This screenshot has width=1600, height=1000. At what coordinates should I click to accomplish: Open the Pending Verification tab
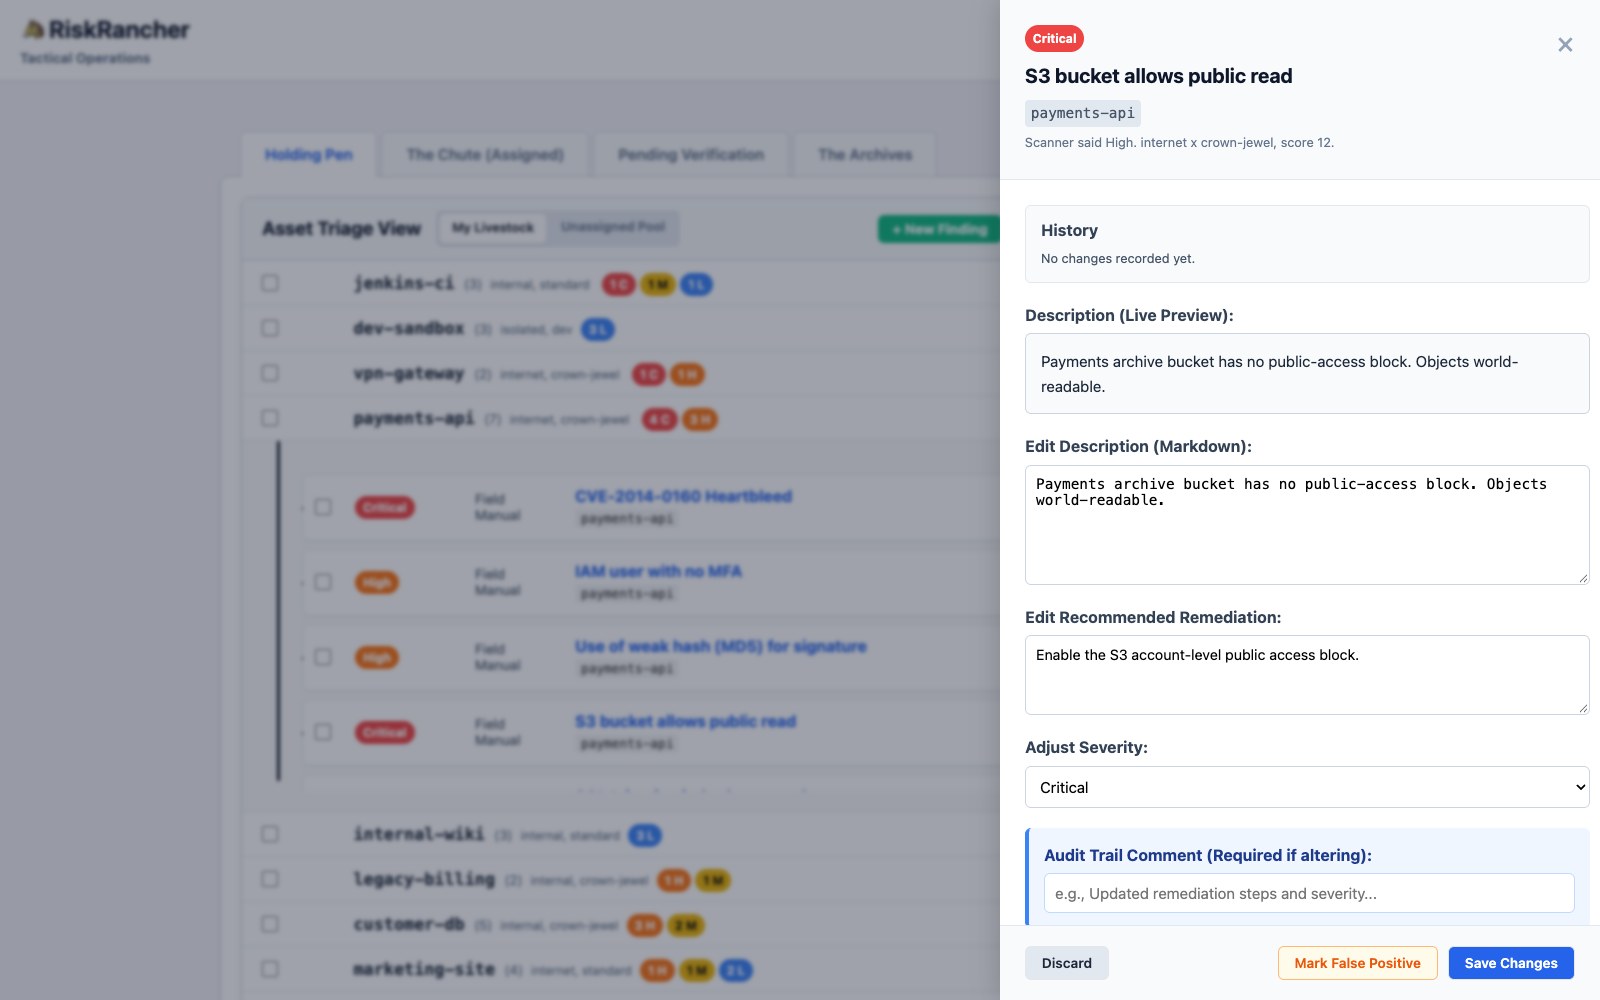[x=691, y=155]
